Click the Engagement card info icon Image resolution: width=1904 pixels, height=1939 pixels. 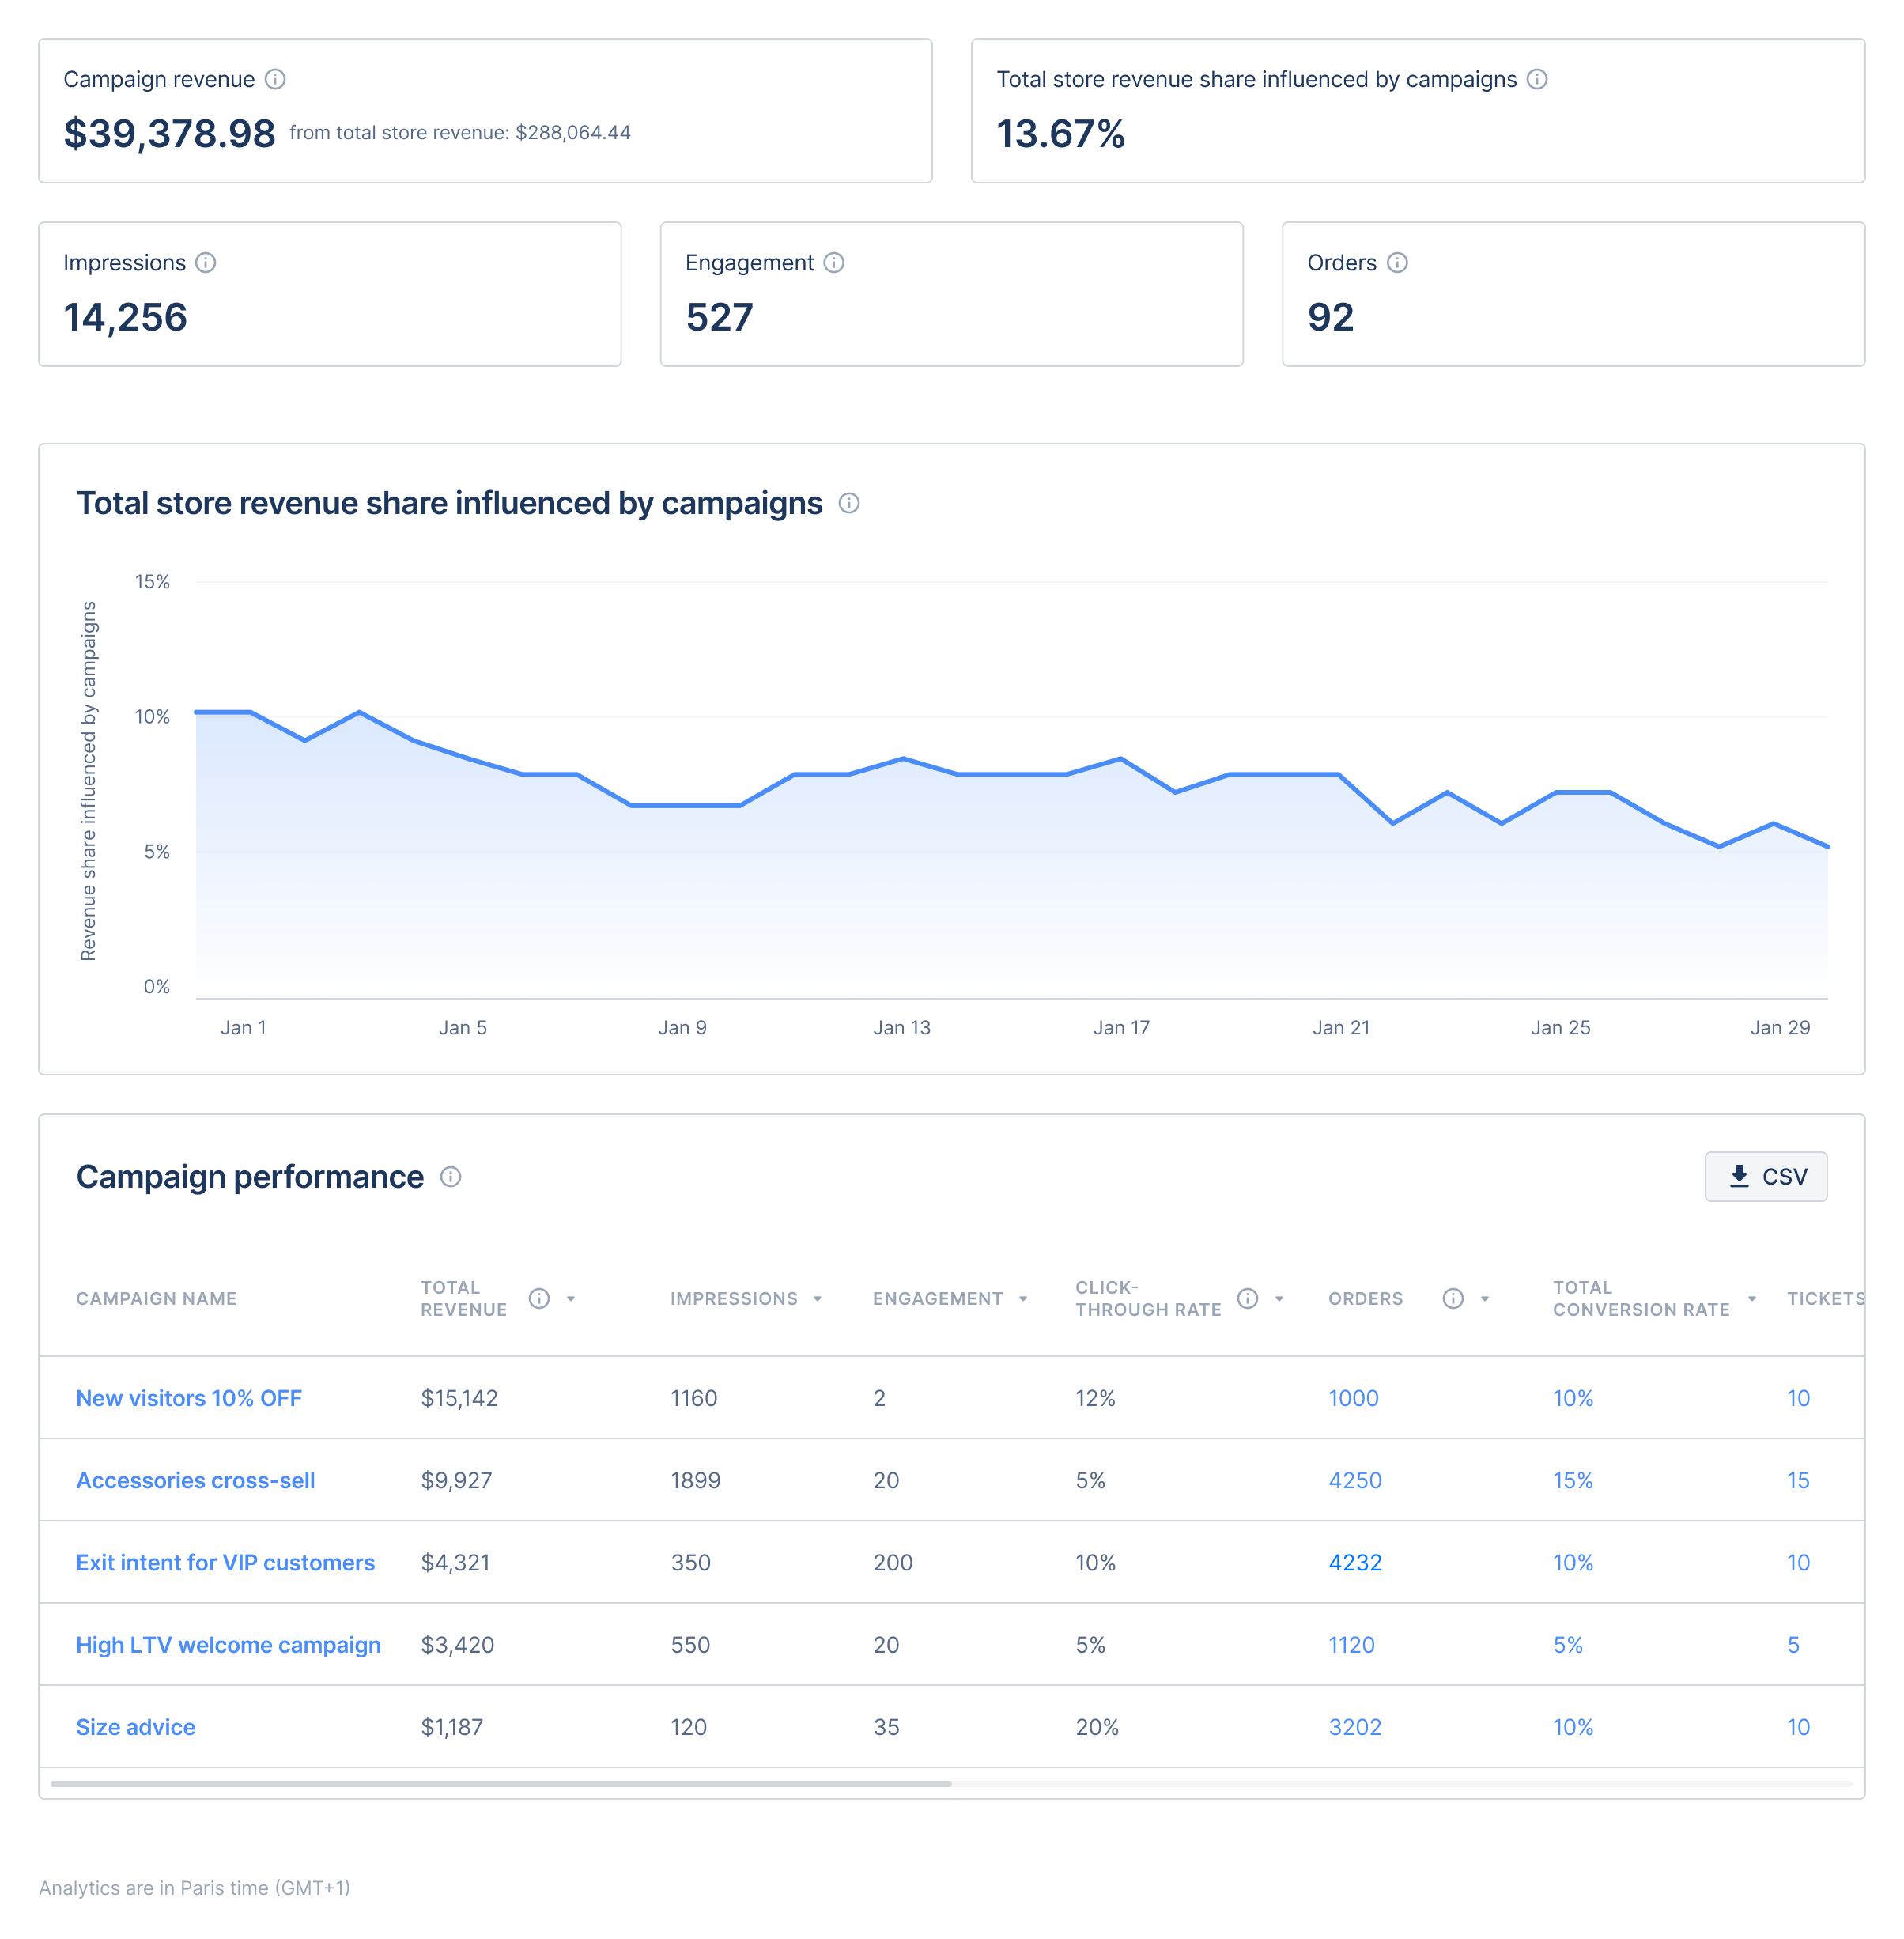(834, 263)
